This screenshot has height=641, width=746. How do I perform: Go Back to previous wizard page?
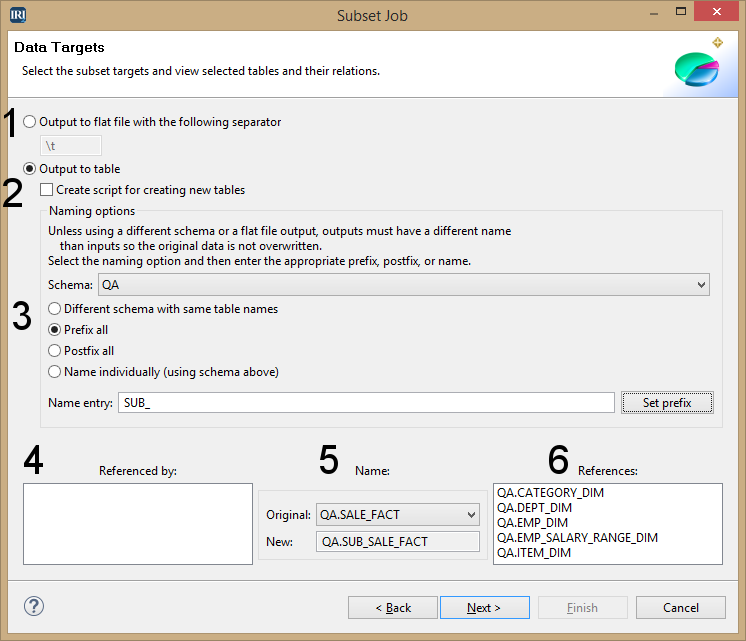point(393,608)
